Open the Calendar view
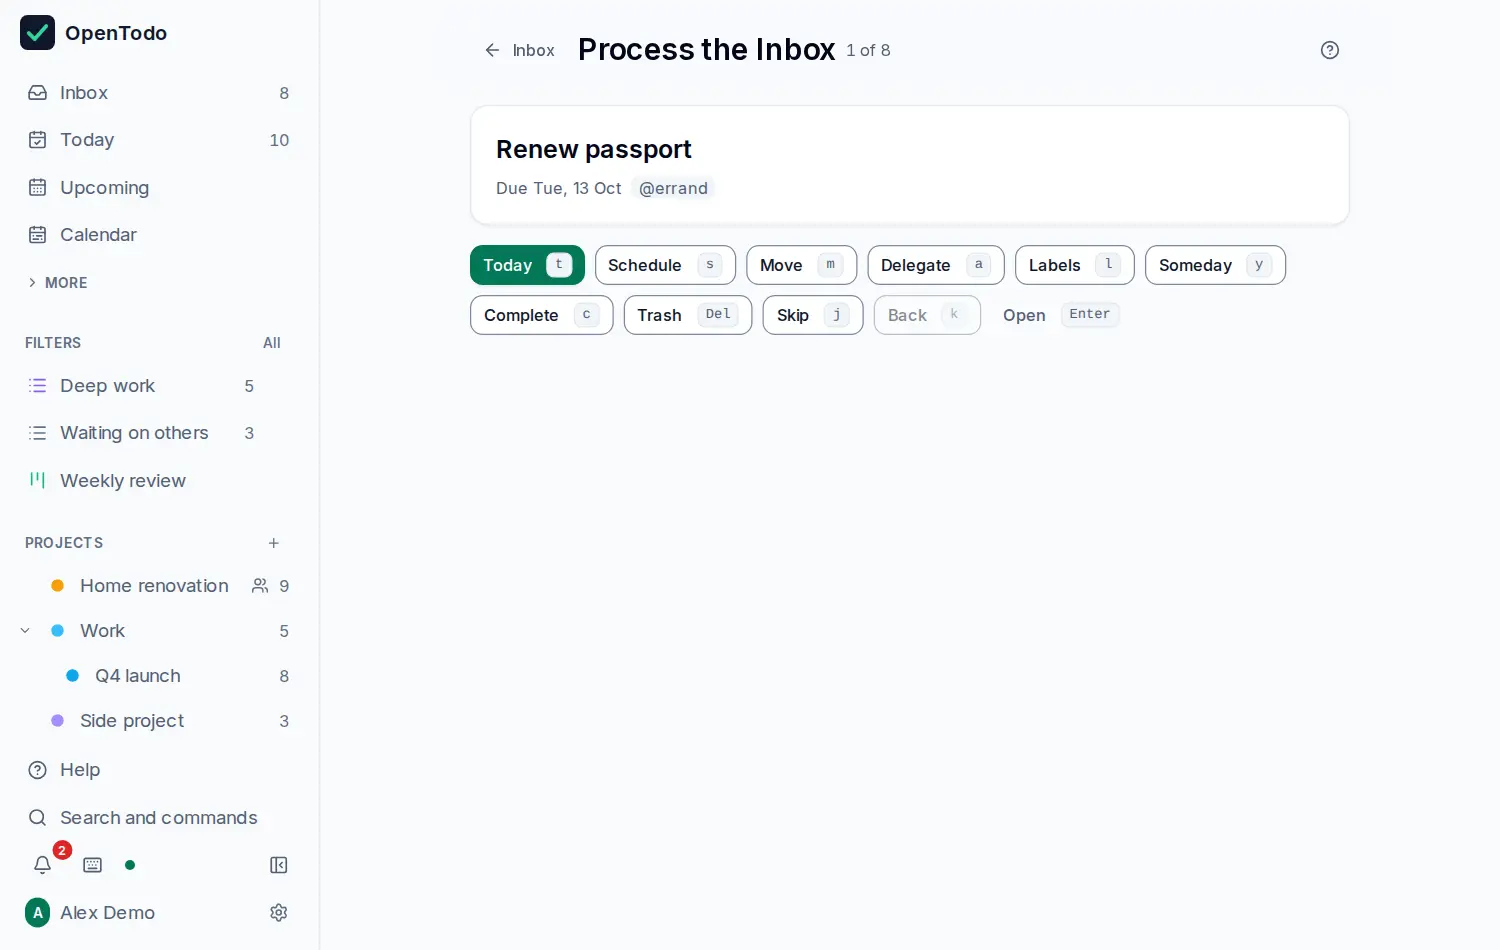This screenshot has height=950, width=1500. (159, 235)
